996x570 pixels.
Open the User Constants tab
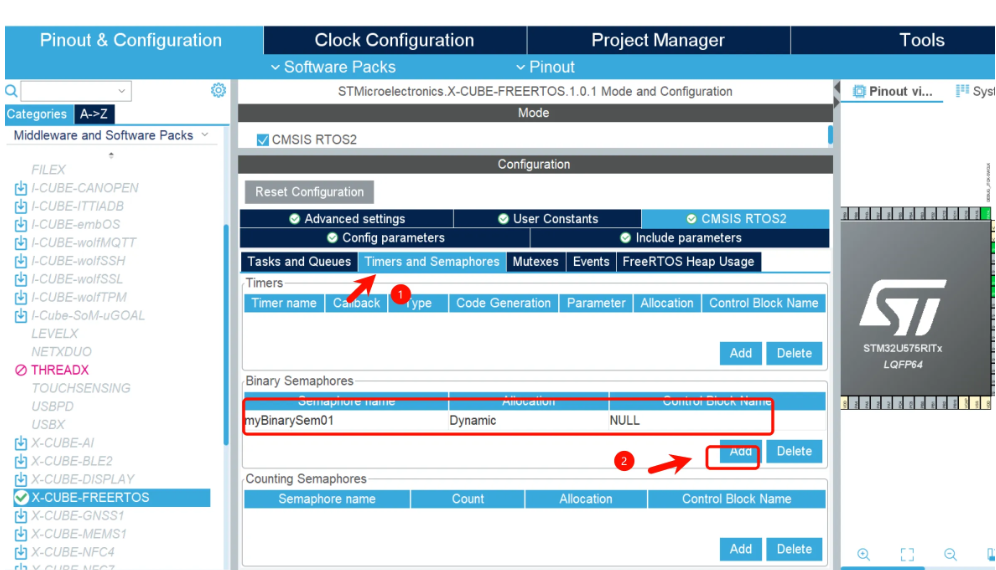pyautogui.click(x=548, y=219)
